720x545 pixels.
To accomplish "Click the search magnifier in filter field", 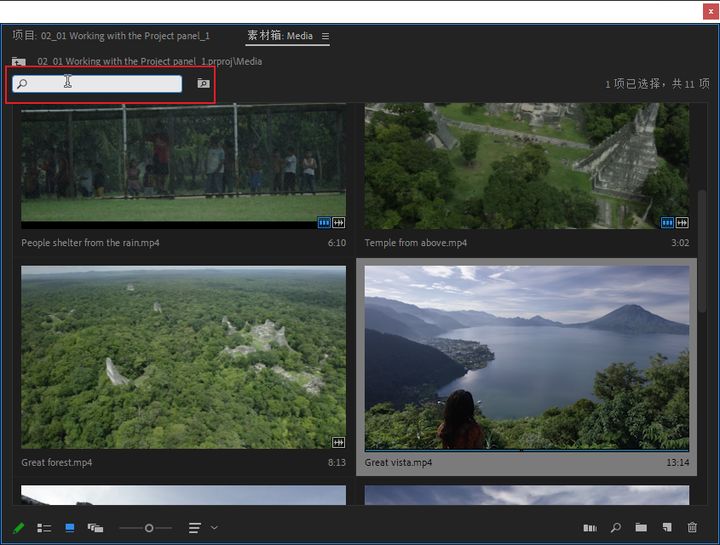I will point(22,84).
